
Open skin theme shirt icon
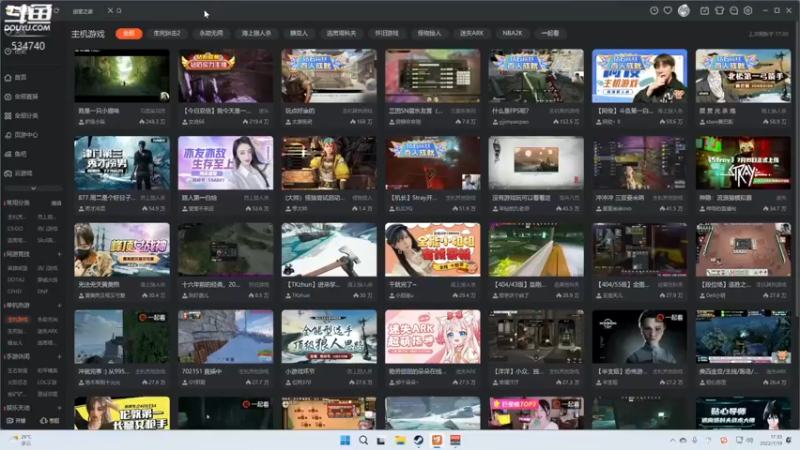pyautogui.click(x=719, y=10)
